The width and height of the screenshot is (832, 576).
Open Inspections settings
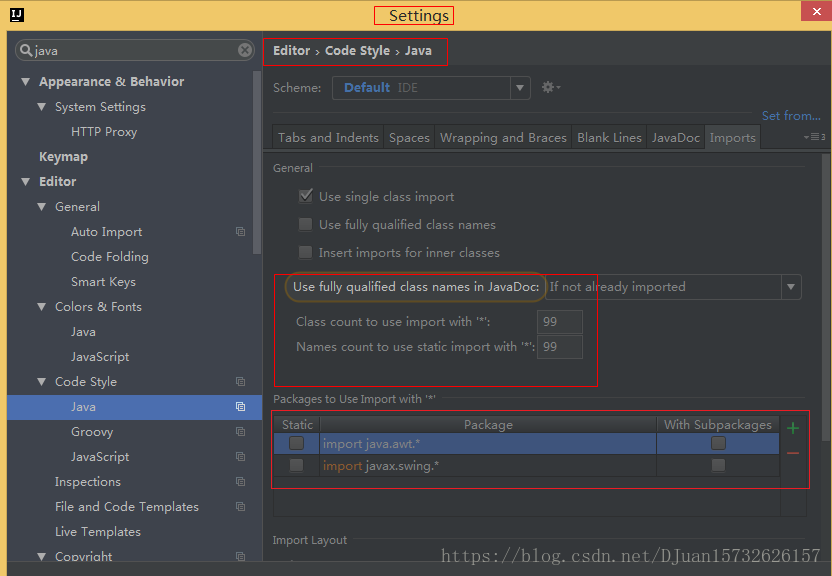pos(88,482)
